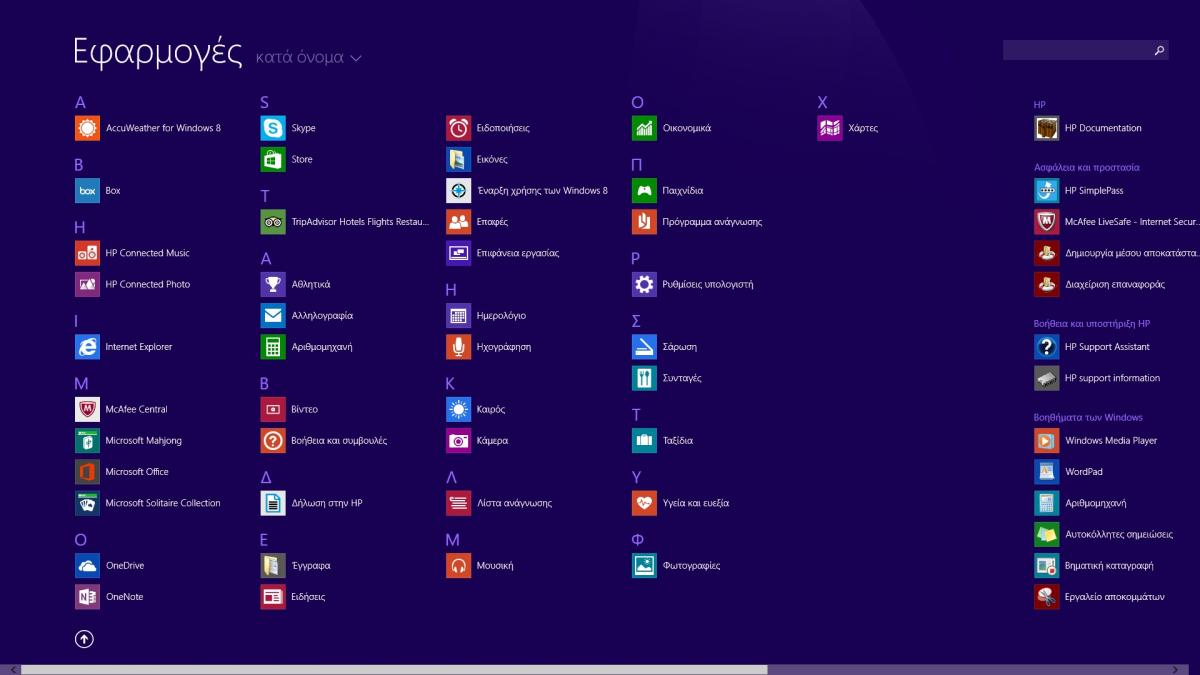Open Αθλητικά trophy icon

coord(273,284)
